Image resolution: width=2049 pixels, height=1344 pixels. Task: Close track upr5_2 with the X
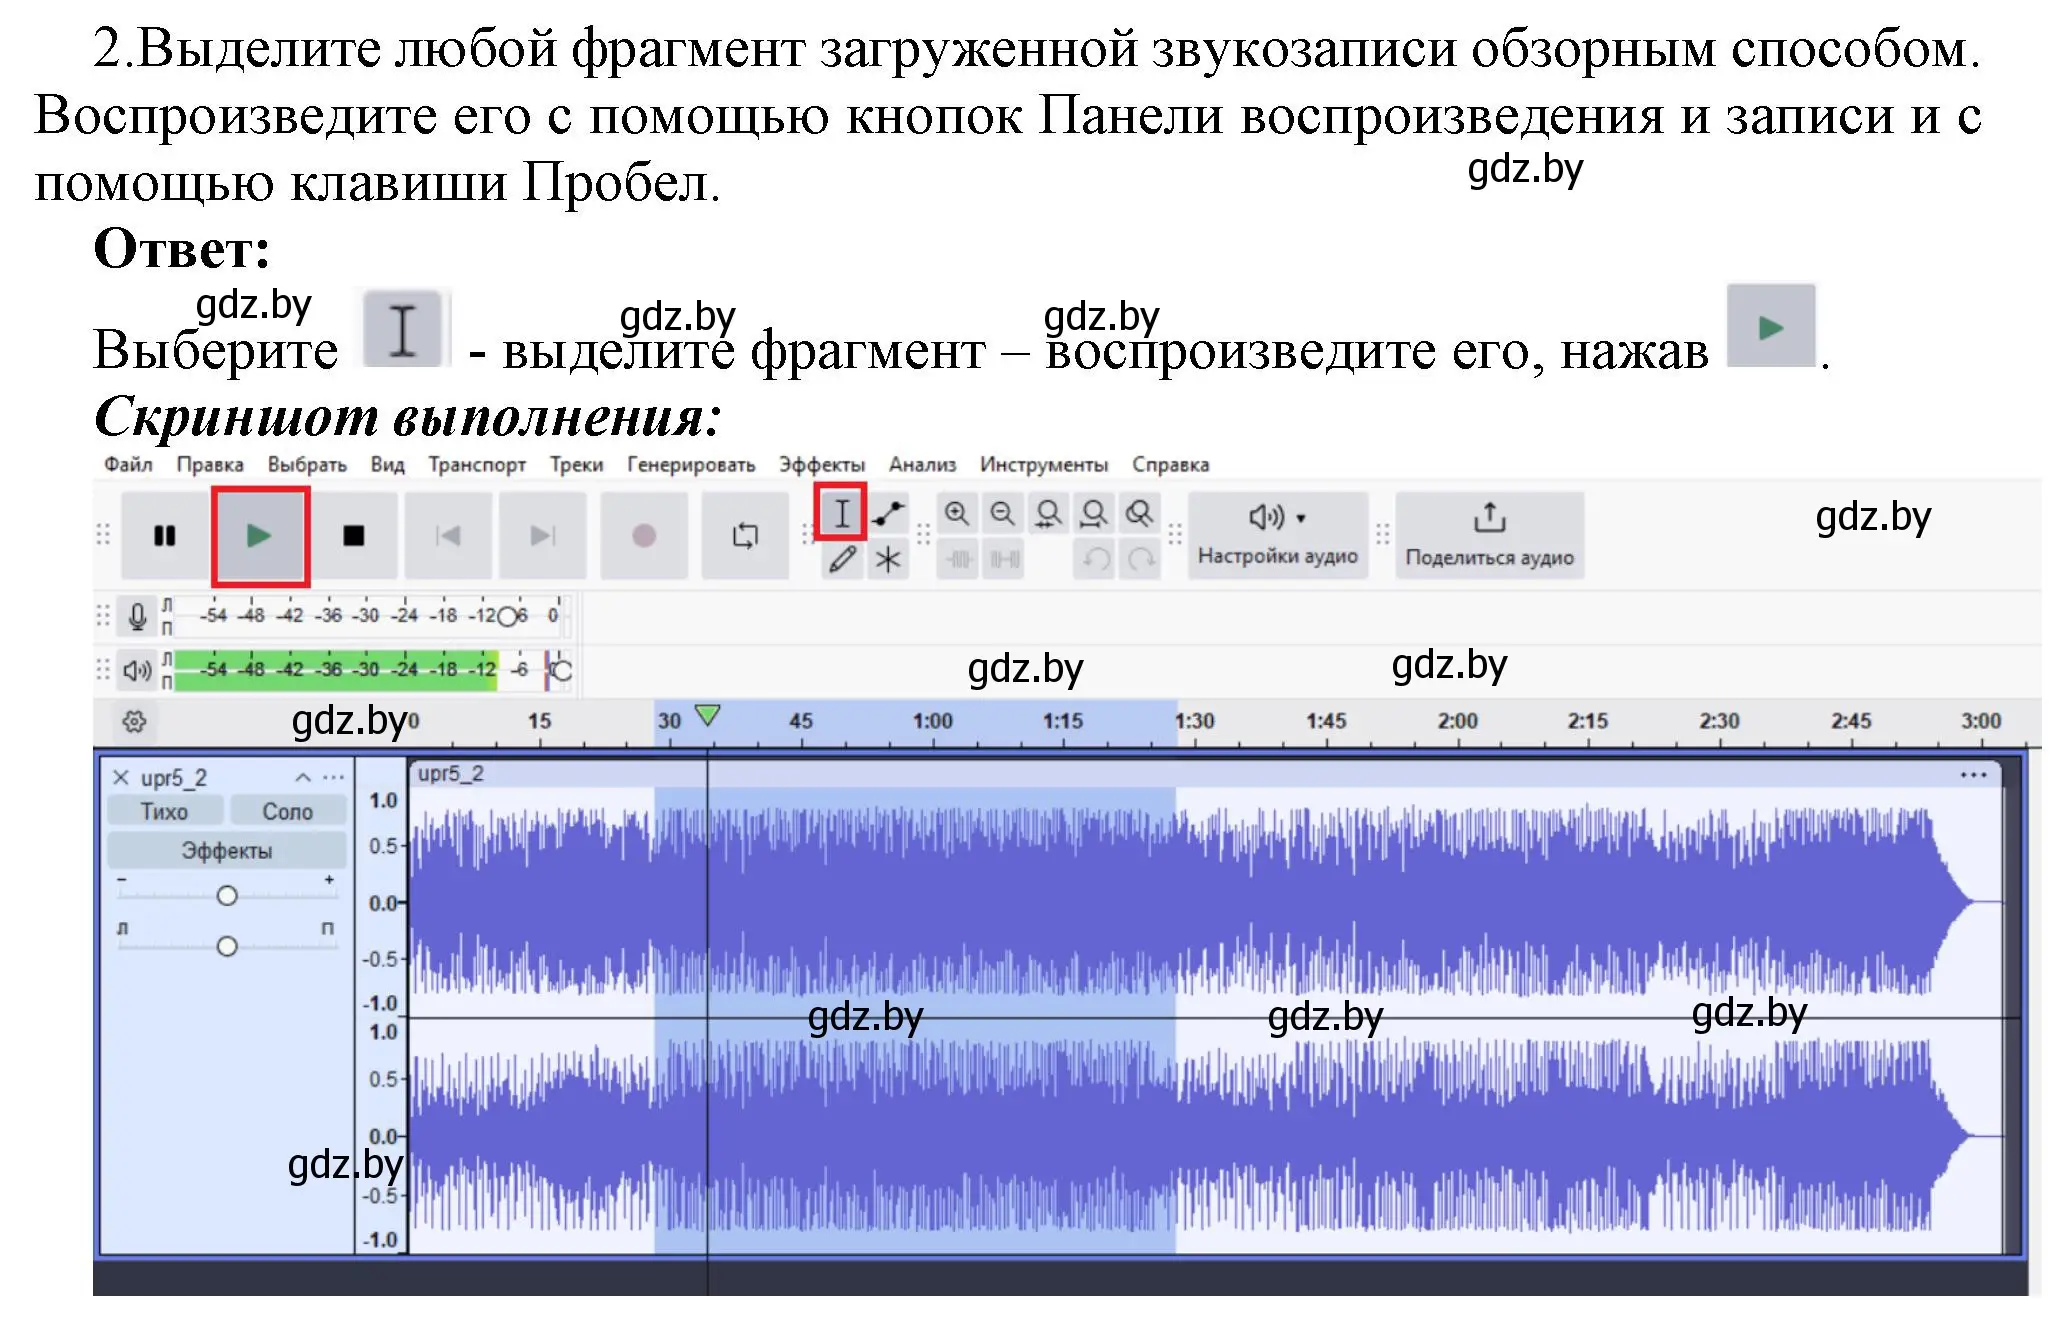coord(121,777)
